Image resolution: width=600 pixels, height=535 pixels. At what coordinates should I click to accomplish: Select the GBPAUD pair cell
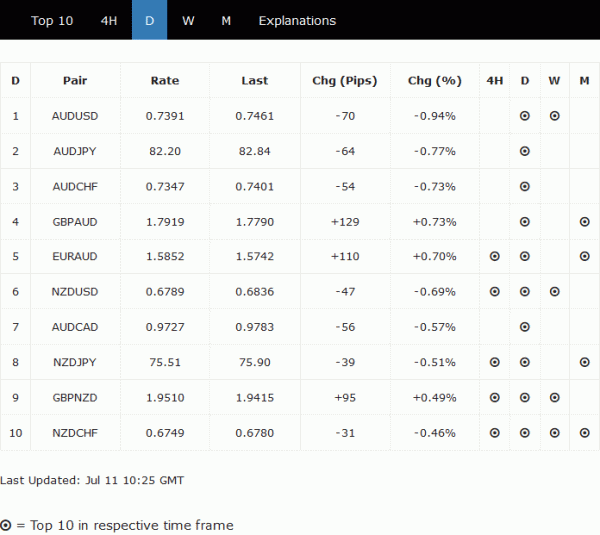click(75, 222)
